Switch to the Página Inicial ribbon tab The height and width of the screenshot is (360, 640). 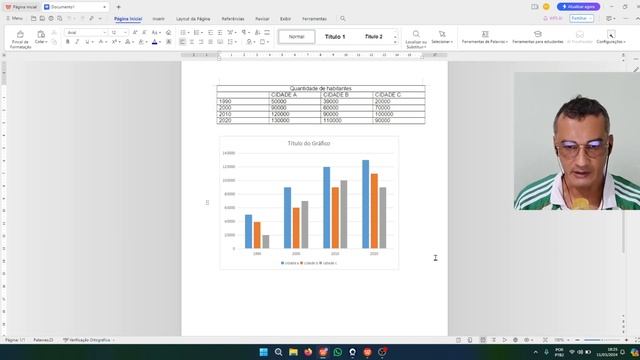click(128, 19)
